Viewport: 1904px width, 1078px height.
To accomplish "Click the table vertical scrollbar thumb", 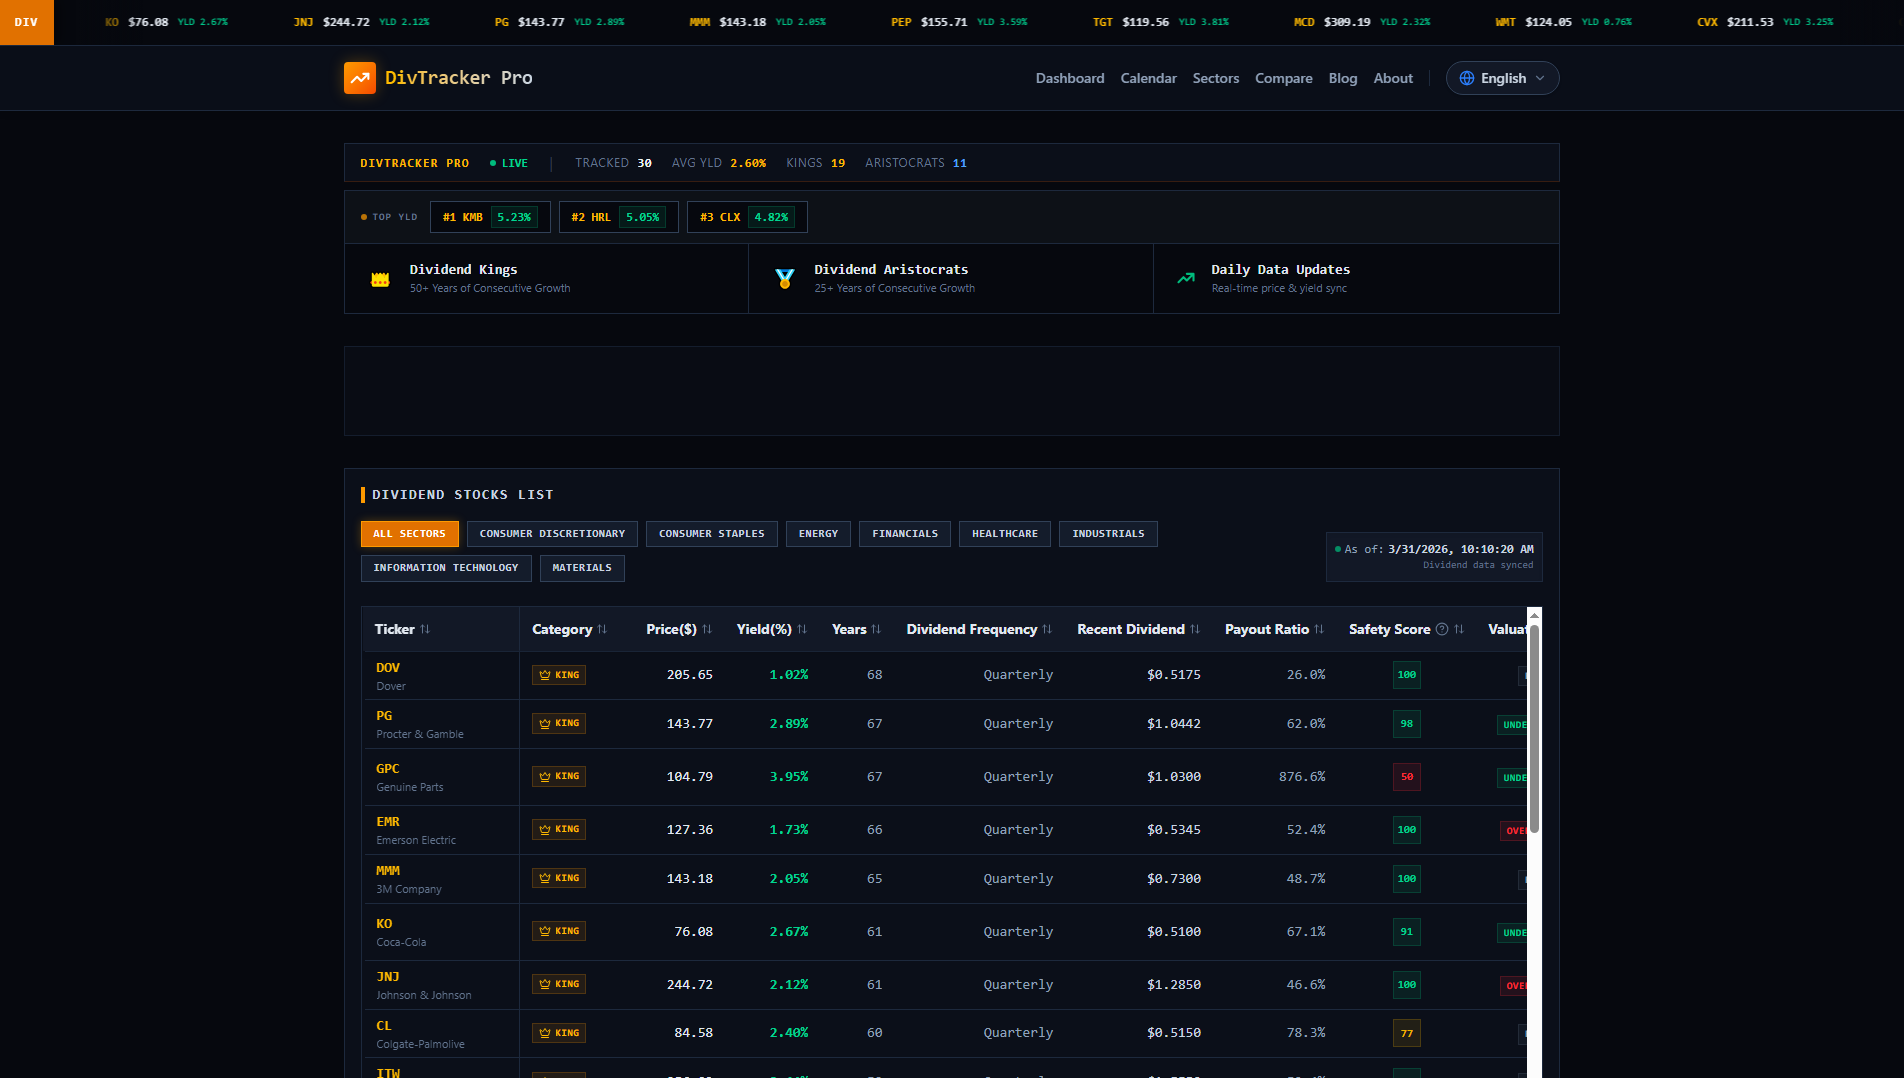I will pyautogui.click(x=1534, y=728).
